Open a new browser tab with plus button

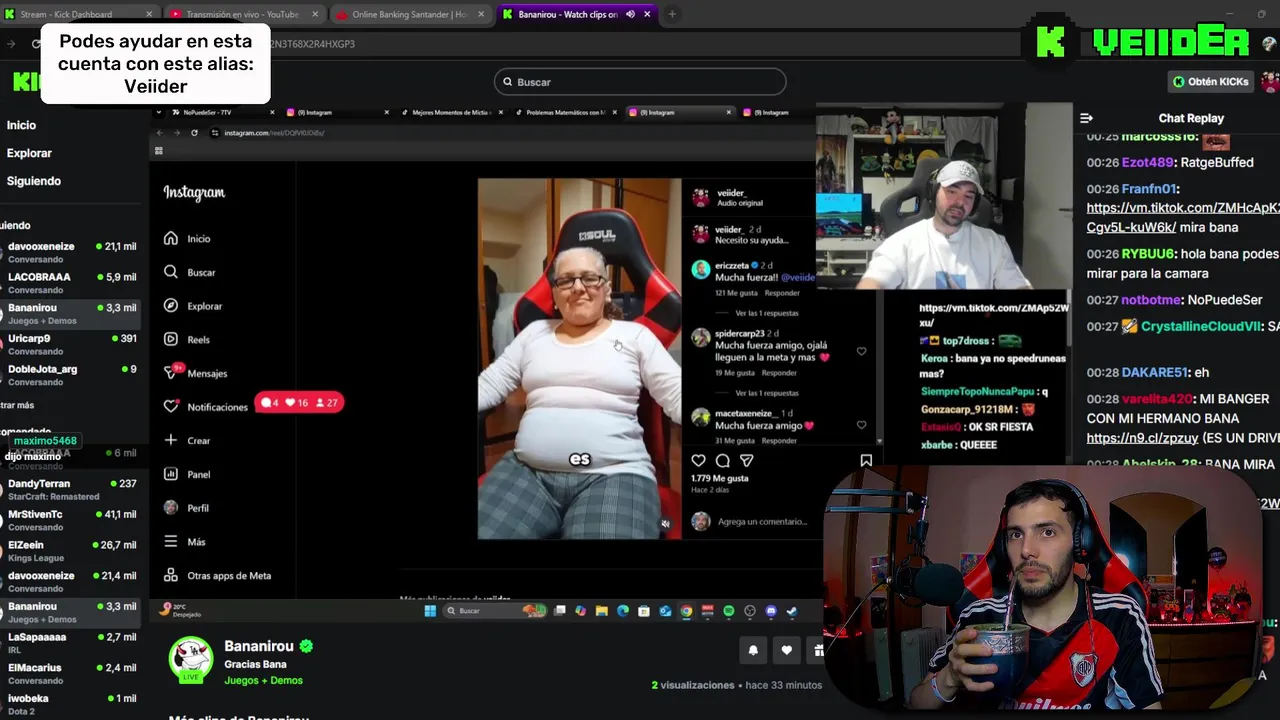(672, 14)
